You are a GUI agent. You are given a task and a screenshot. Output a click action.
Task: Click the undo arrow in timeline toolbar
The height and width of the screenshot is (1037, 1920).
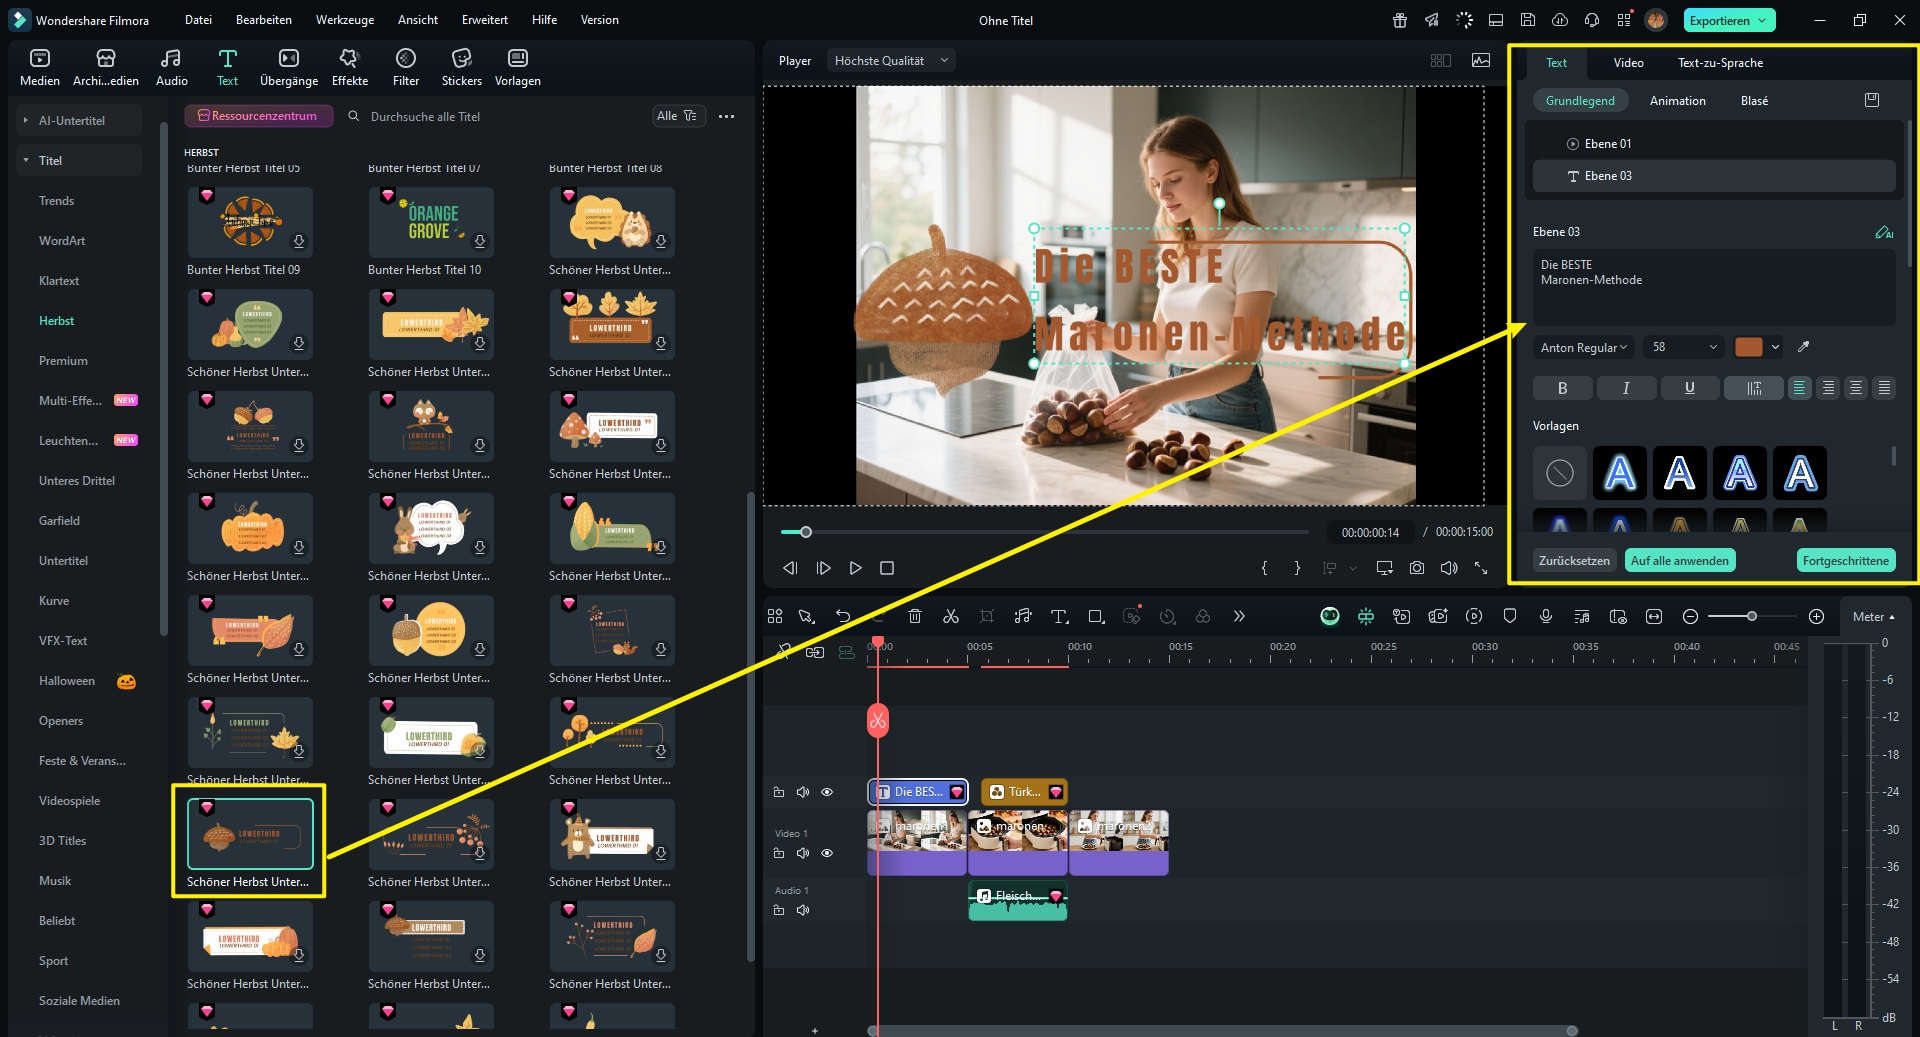[x=843, y=617]
